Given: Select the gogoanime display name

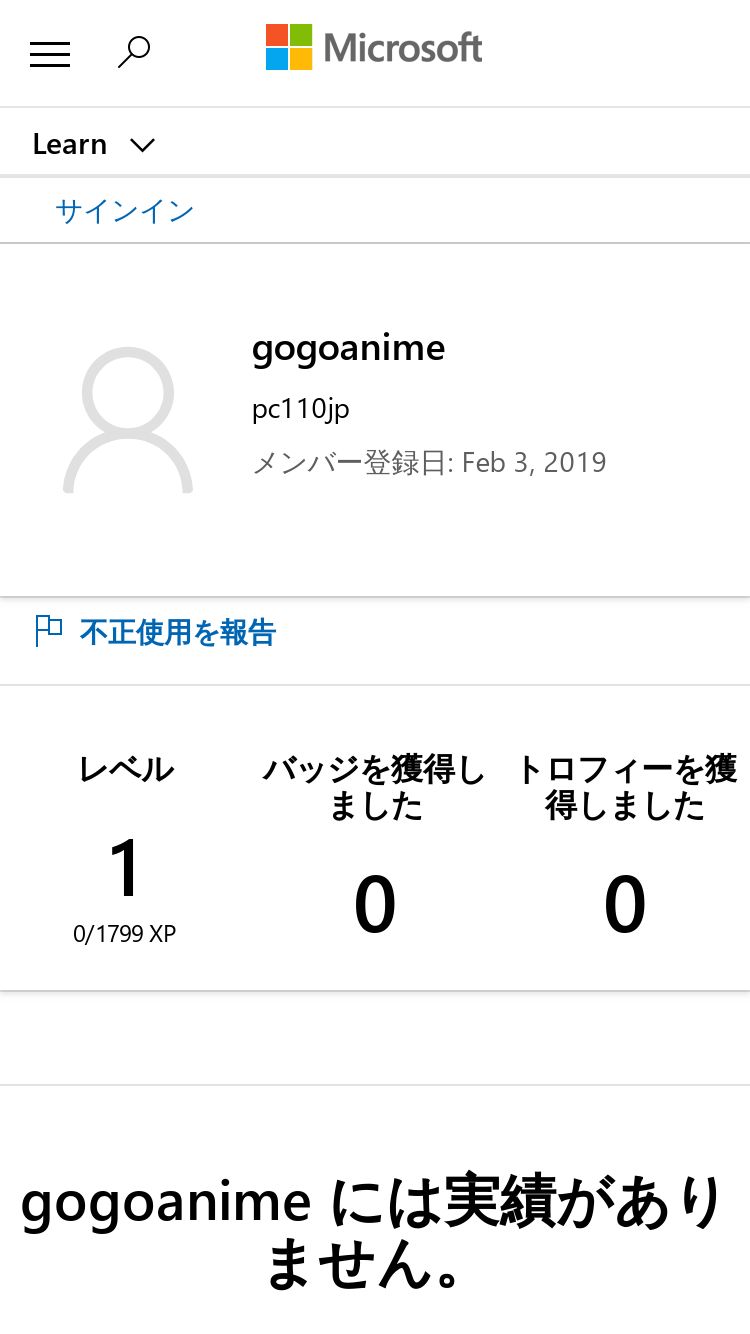Looking at the screenshot, I should pos(349,349).
